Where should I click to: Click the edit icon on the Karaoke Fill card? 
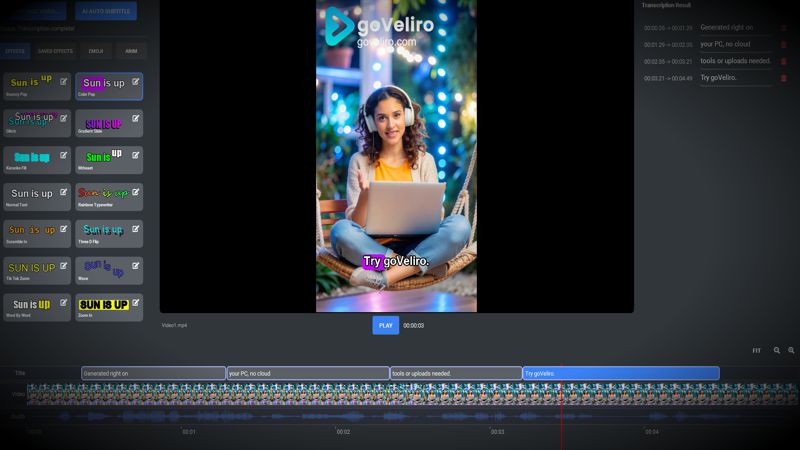pos(63,155)
